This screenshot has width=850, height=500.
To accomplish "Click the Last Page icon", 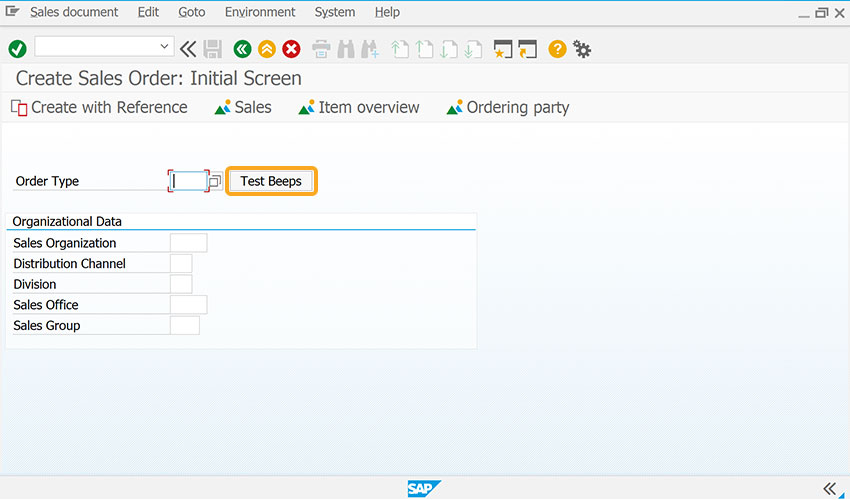I will [x=473, y=49].
